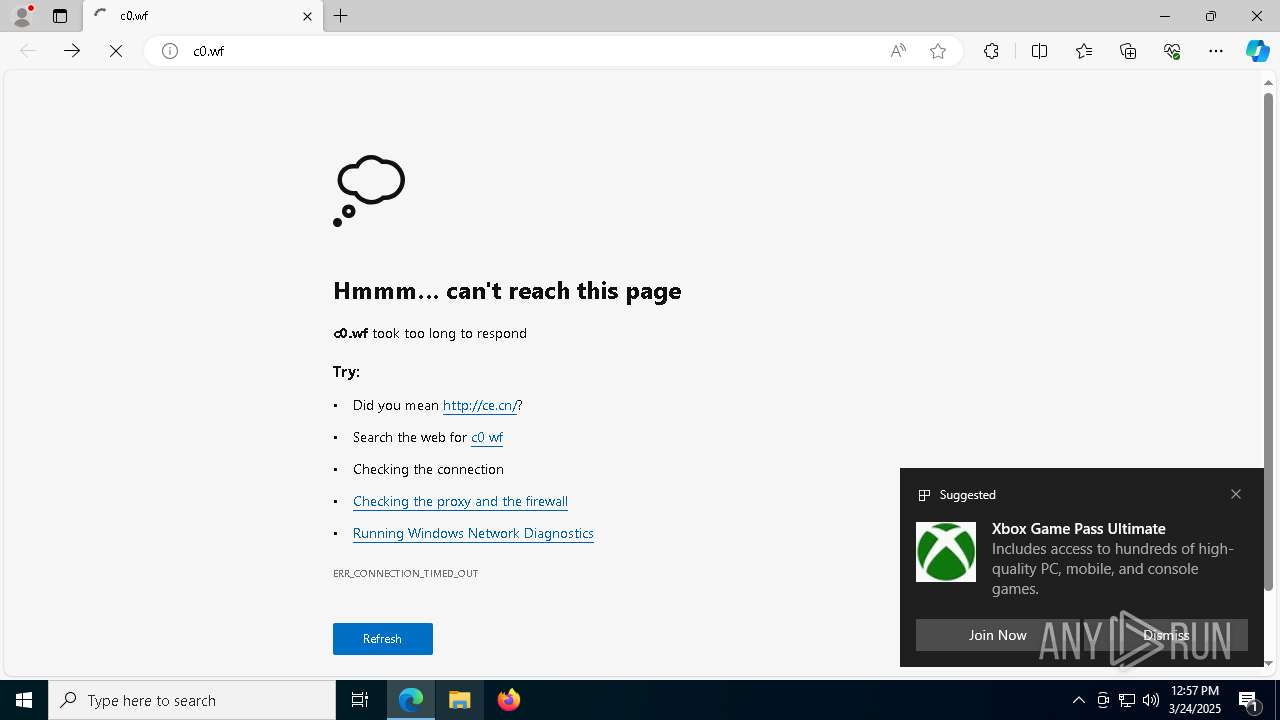1280x720 pixels.
Task: Open the Copilot sidebar
Action: pyautogui.click(x=1258, y=51)
